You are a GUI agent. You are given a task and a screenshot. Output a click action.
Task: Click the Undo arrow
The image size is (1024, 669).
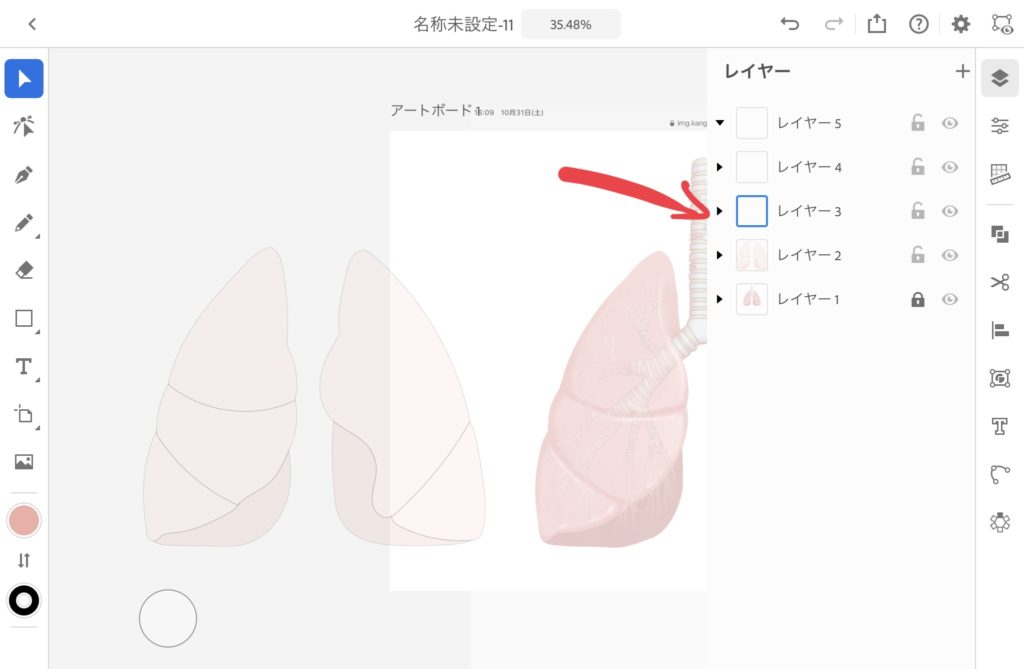(790, 24)
